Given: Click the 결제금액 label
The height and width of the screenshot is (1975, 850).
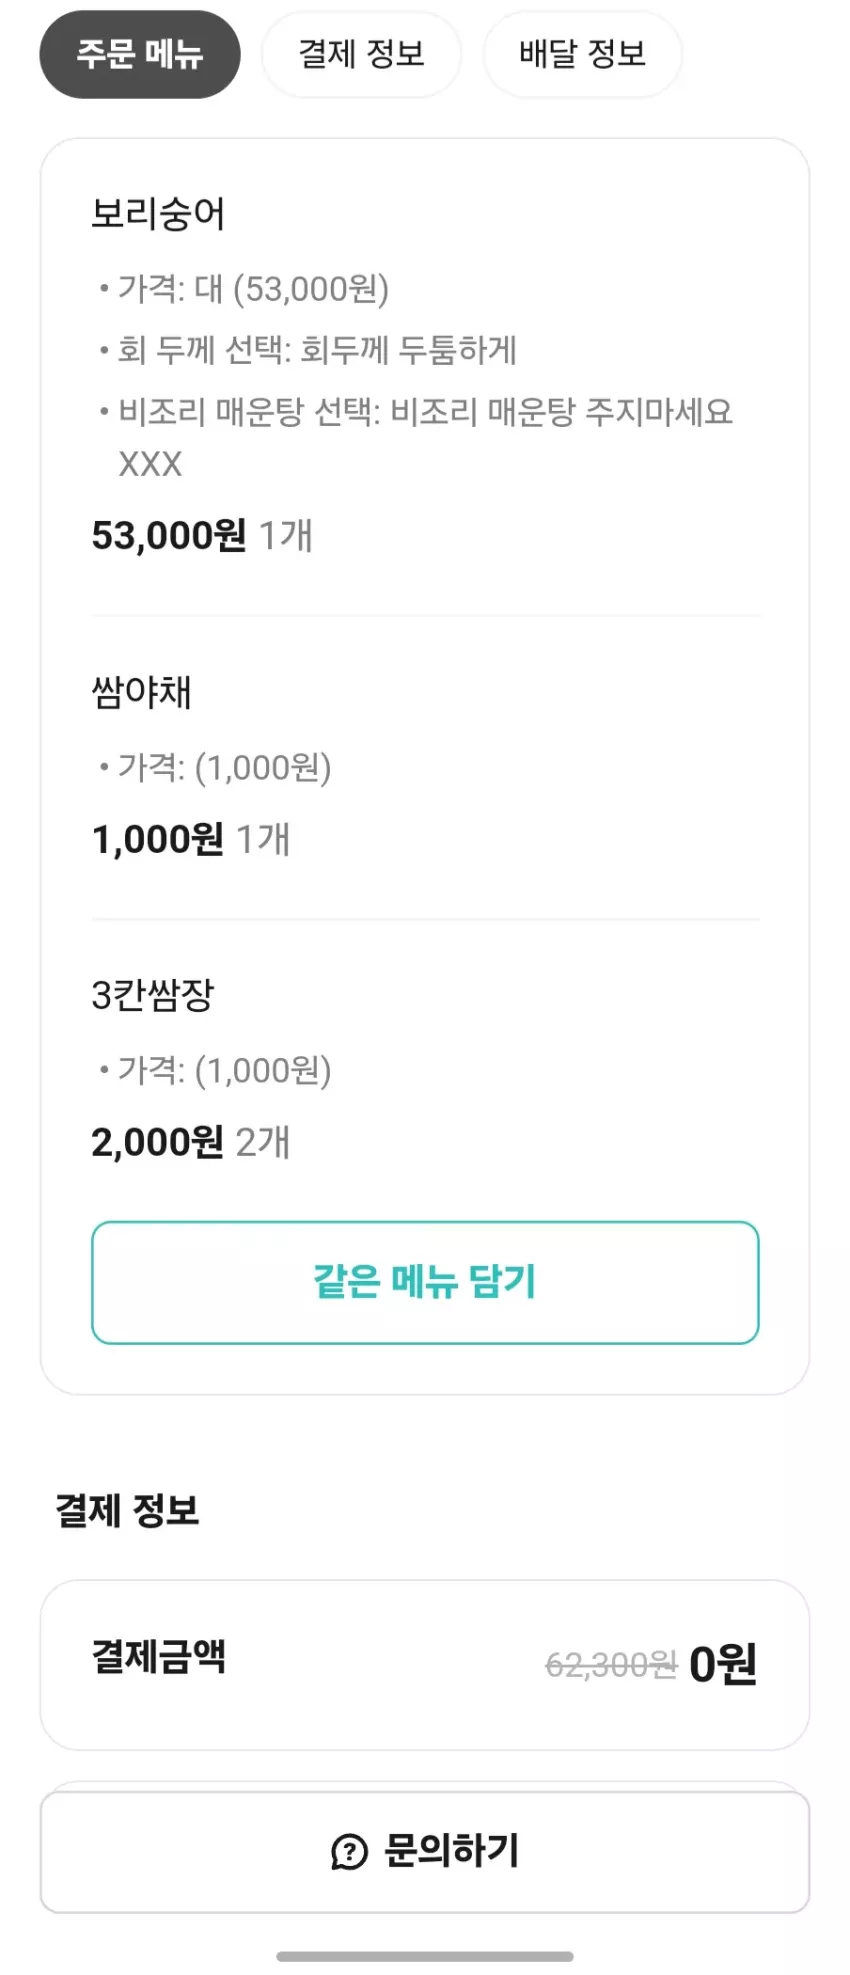Looking at the screenshot, I should 159,1656.
